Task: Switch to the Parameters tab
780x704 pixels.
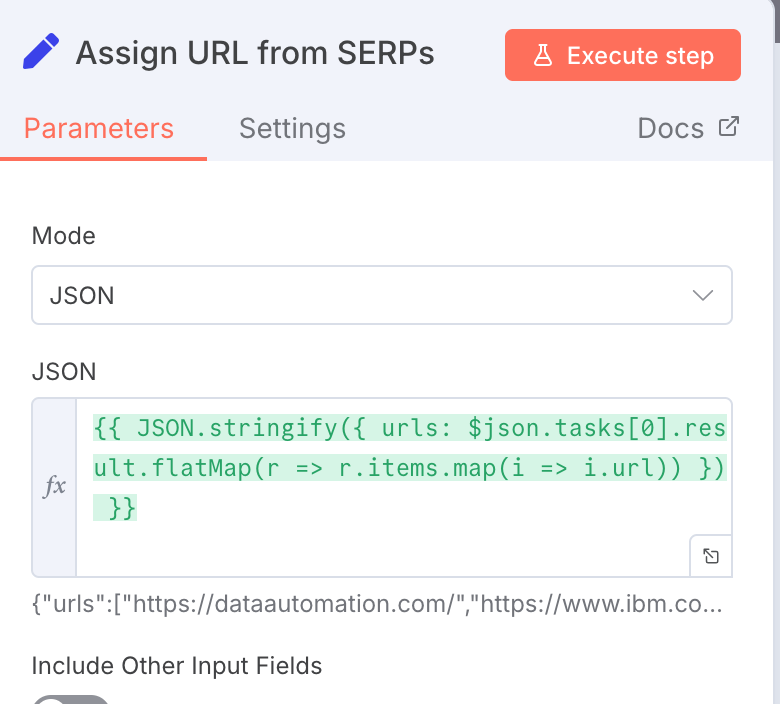Action: [99, 129]
